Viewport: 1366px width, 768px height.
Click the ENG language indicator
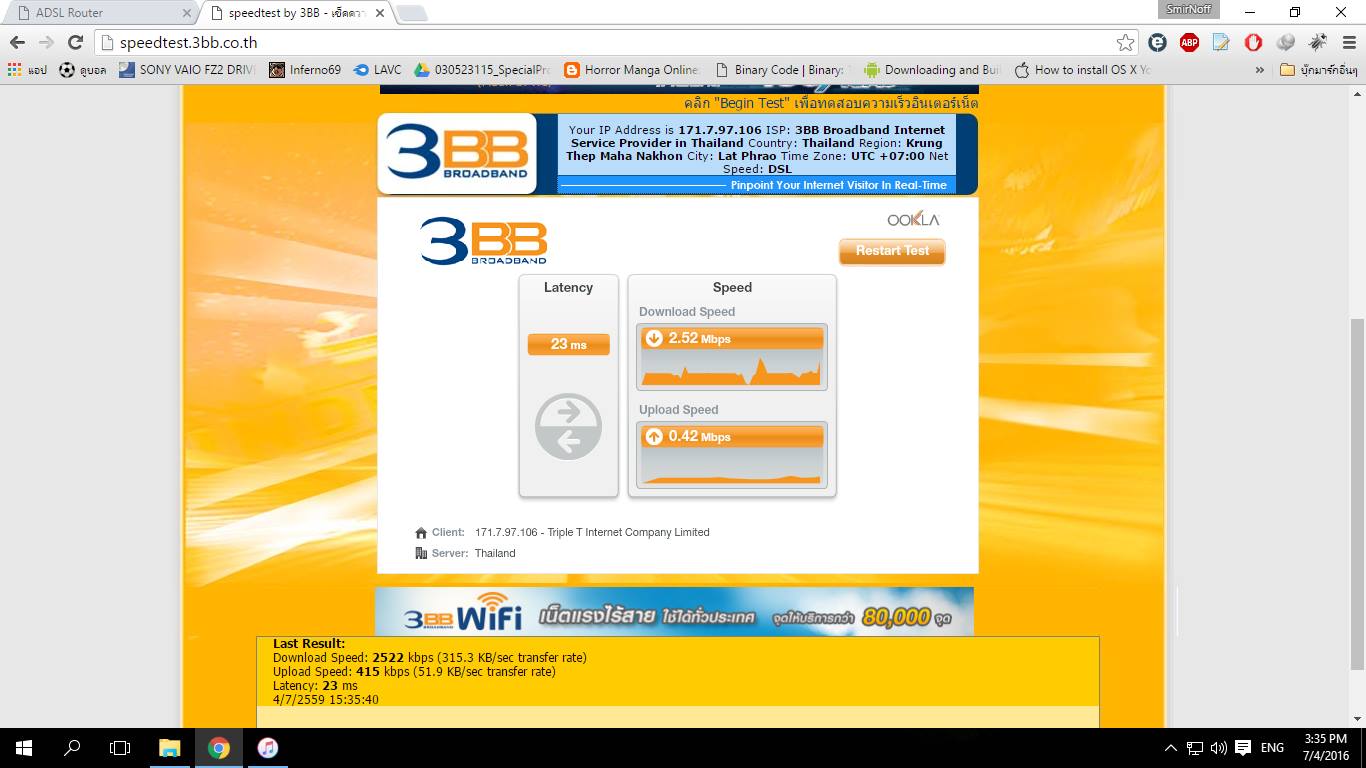click(x=1272, y=748)
